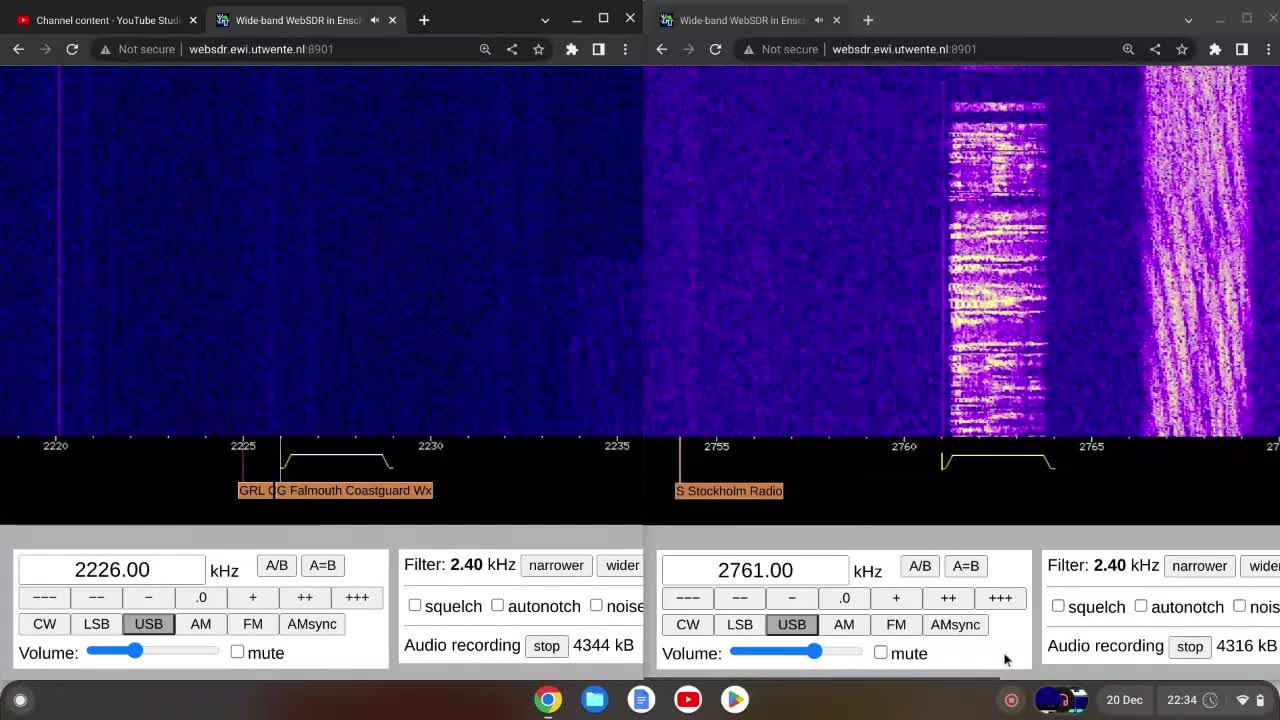The width and height of the screenshot is (1280, 720).
Task: Open date indicator showing 20 Dec
Action: pos(1124,700)
